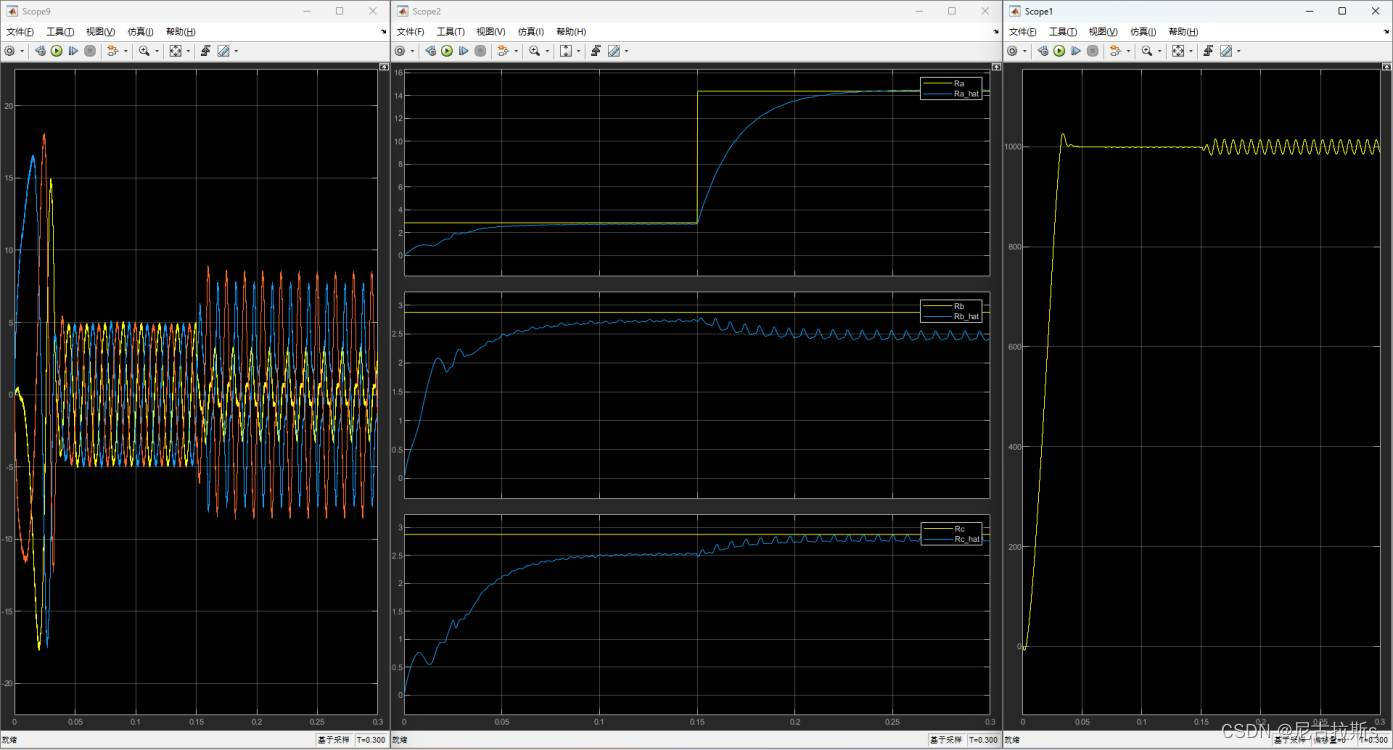The image size is (1393, 750).
Task: Run simulation from Scope2 toolbar
Action: pos(447,51)
